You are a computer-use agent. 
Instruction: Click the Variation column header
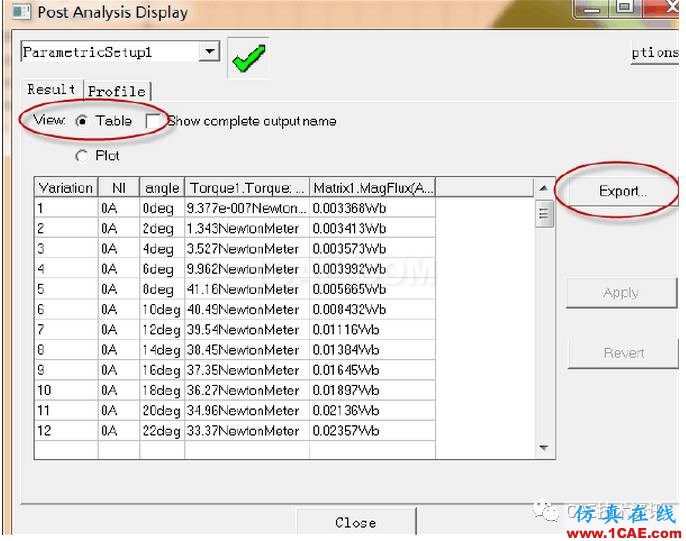coord(66,188)
